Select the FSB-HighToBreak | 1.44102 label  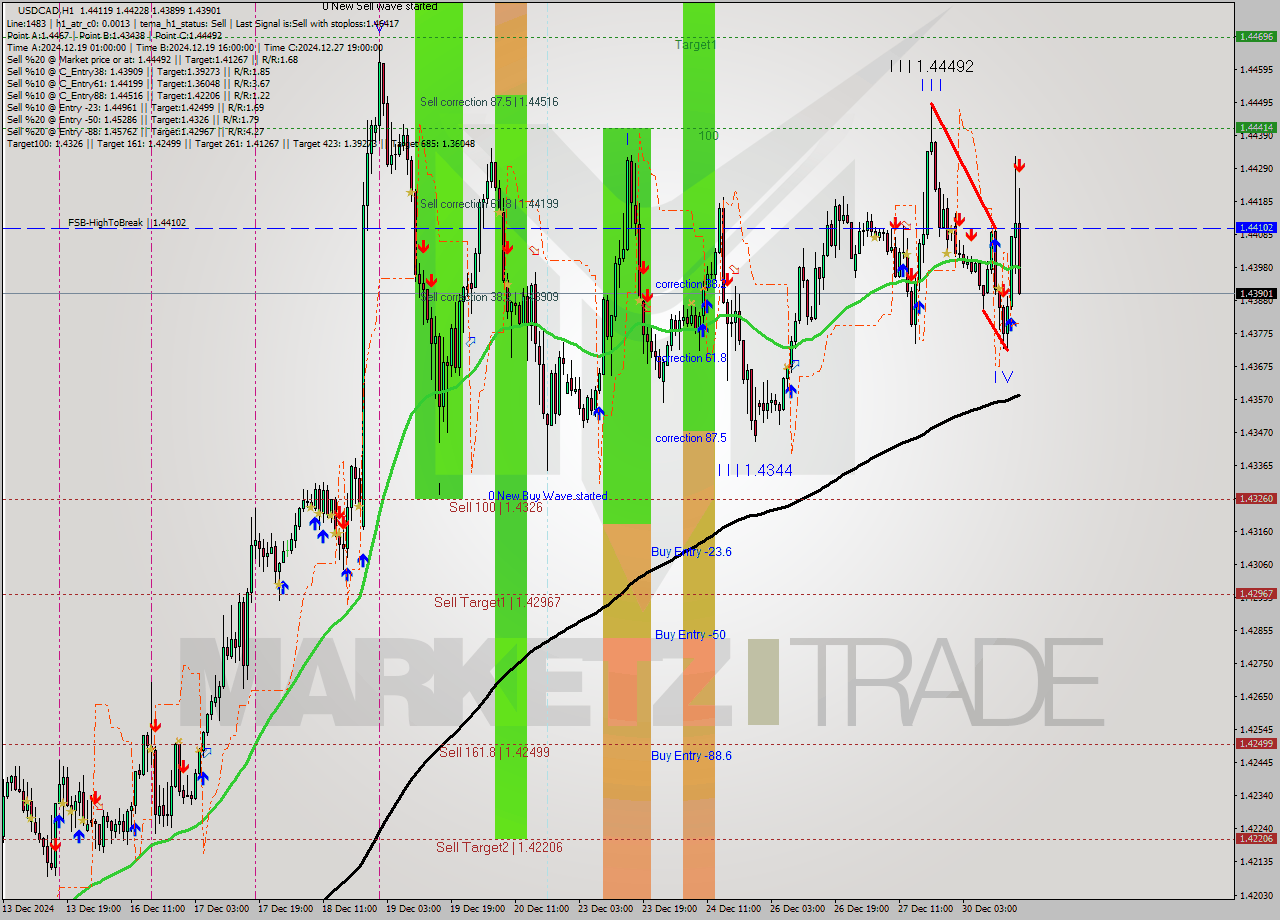(127, 223)
